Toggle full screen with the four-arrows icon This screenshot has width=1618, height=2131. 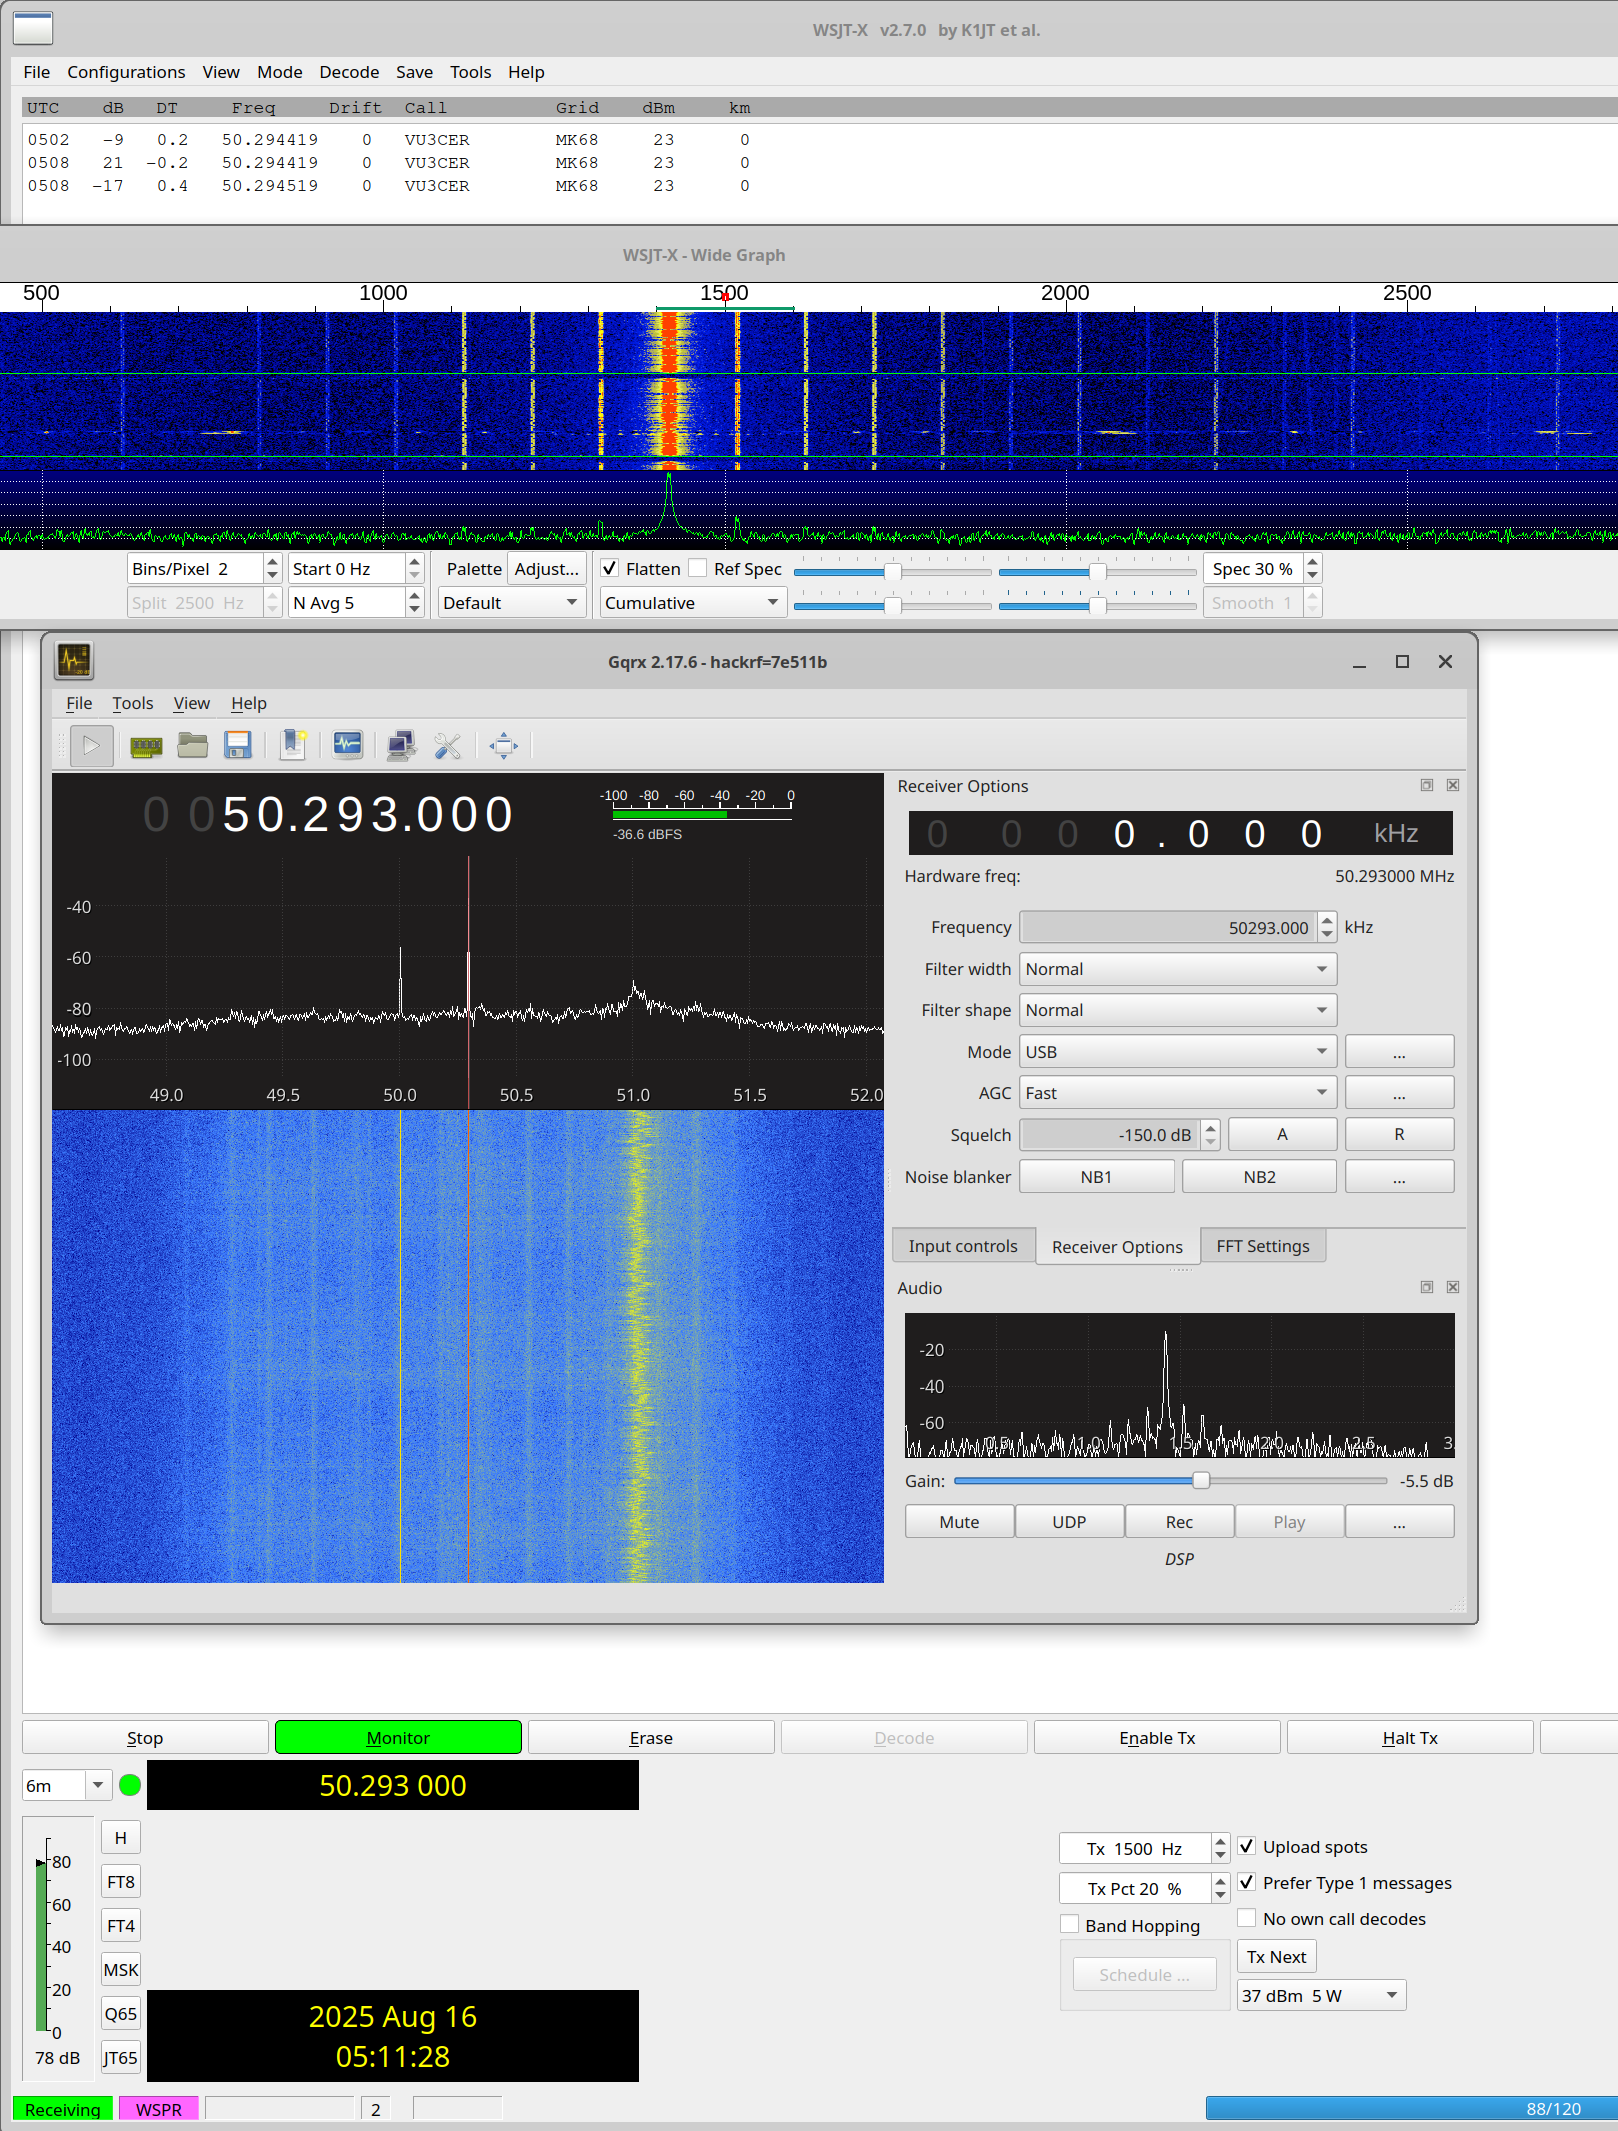pyautogui.click(x=503, y=745)
